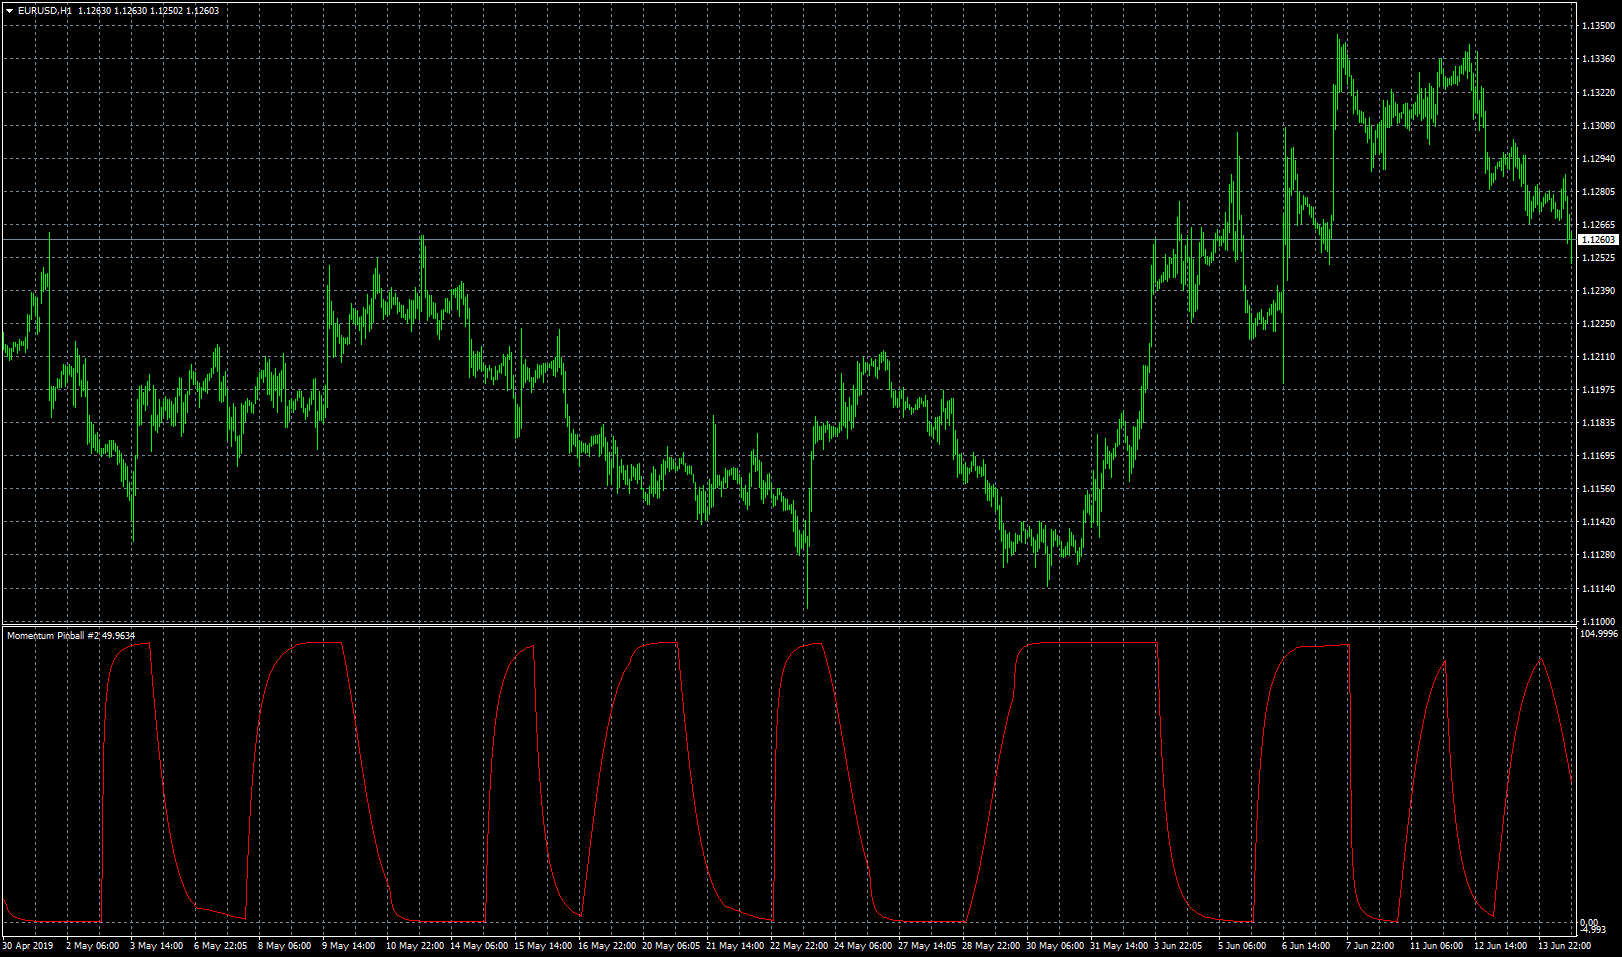Click the 11 Jun 06:00 time label

(1436, 946)
